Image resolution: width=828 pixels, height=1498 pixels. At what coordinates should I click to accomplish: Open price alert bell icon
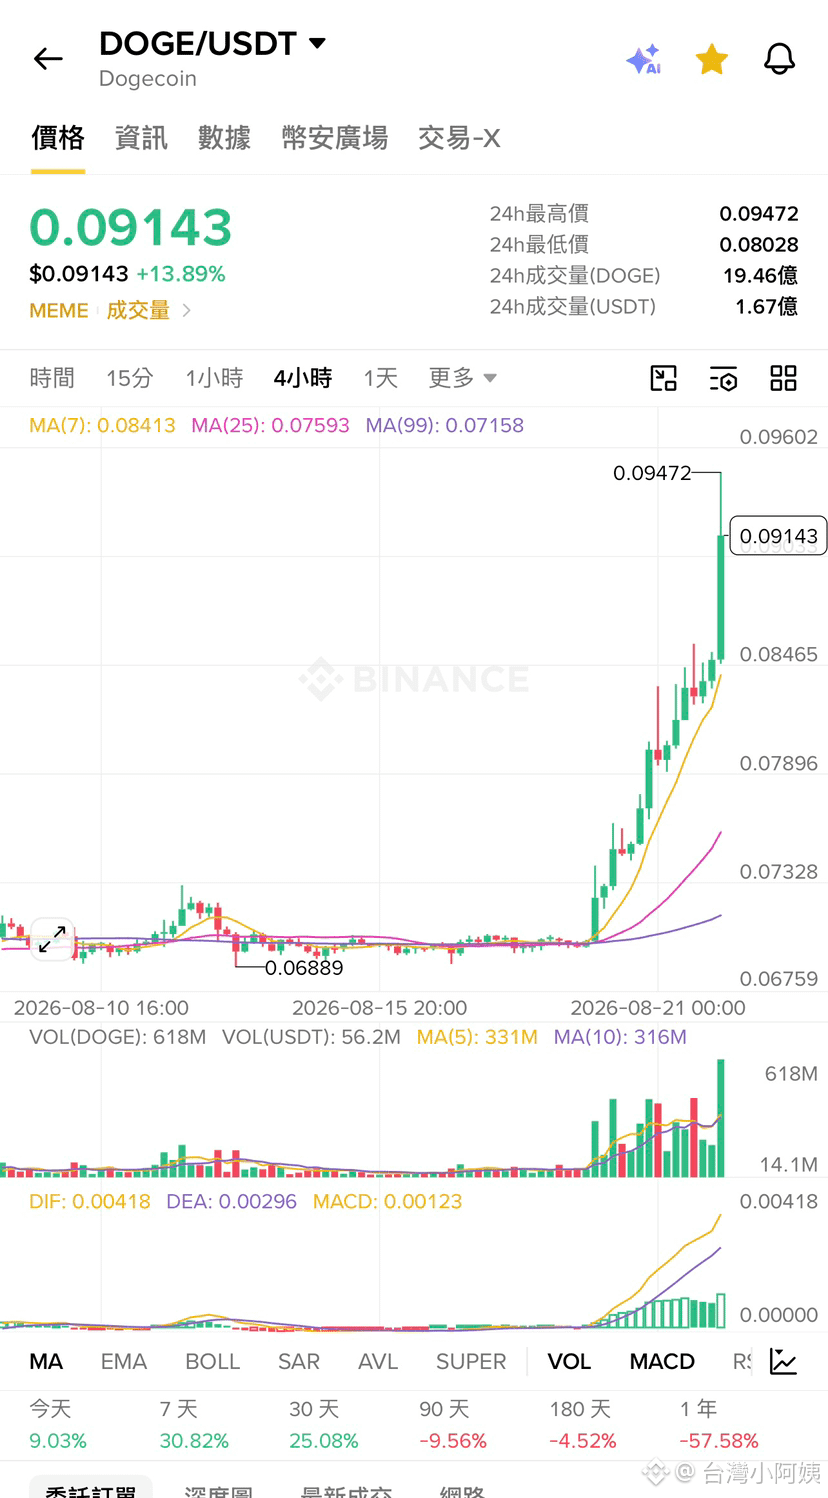[779, 59]
